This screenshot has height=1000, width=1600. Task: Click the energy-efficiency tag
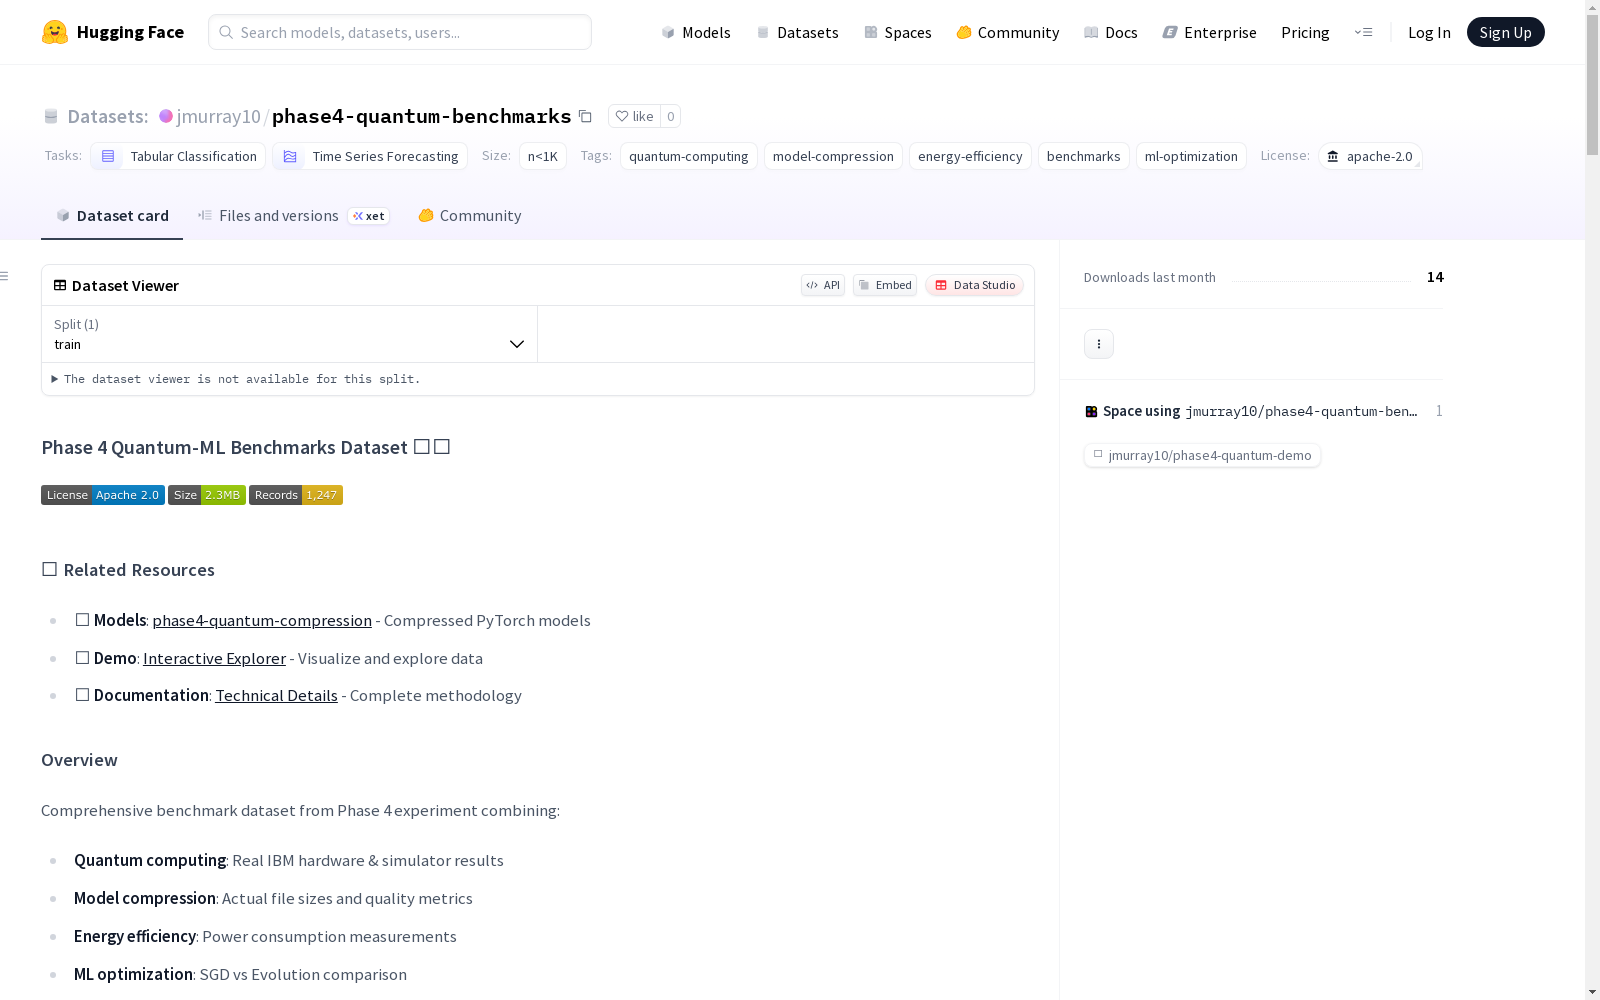tap(970, 156)
